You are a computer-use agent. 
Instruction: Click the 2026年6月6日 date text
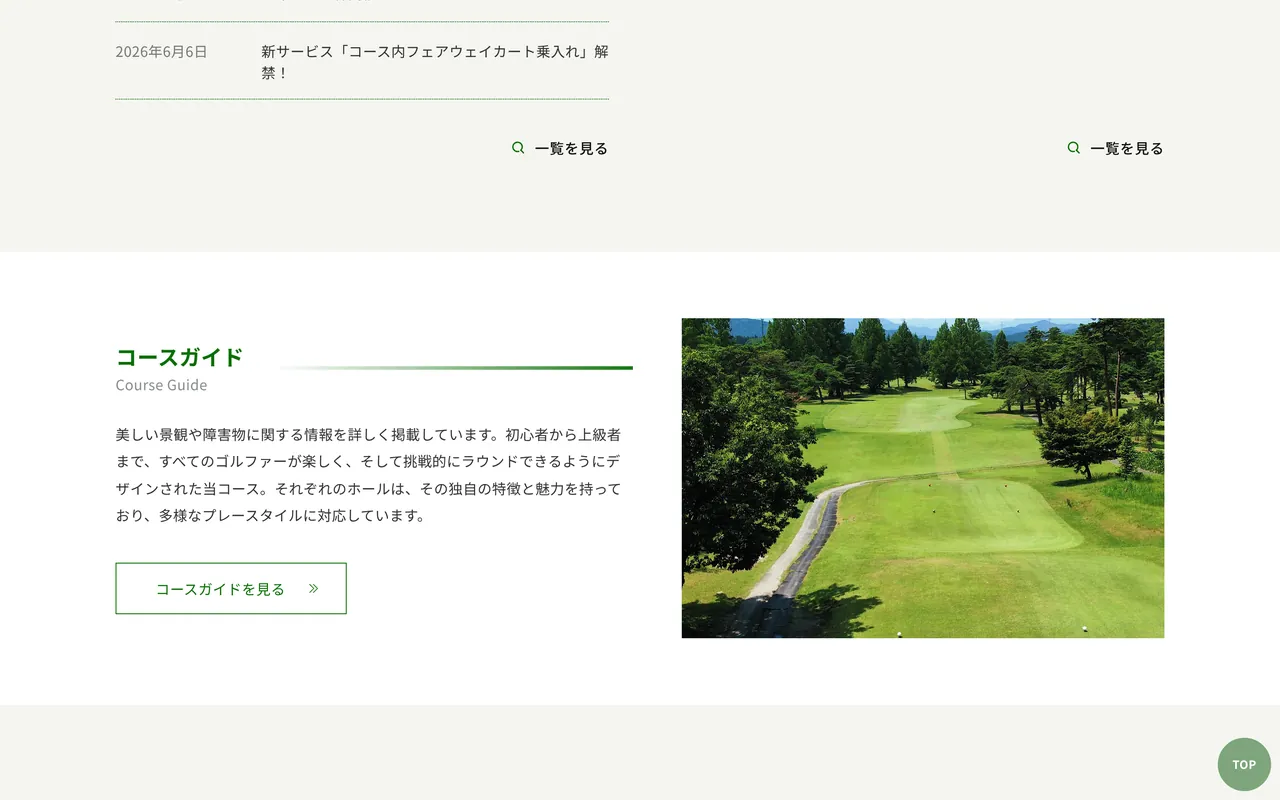pyautogui.click(x=161, y=52)
